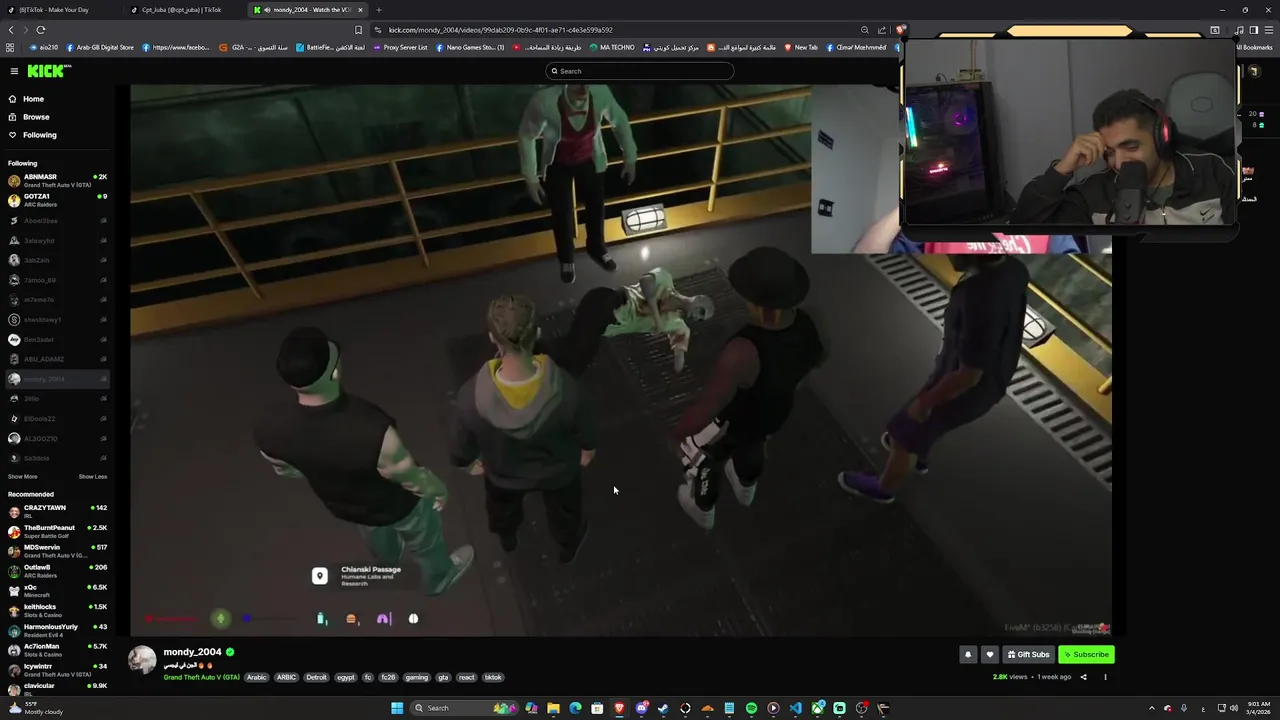This screenshot has width=1280, height=720.
Task: Open offline channel 3abZain
Action: pyautogui.click(x=57, y=260)
